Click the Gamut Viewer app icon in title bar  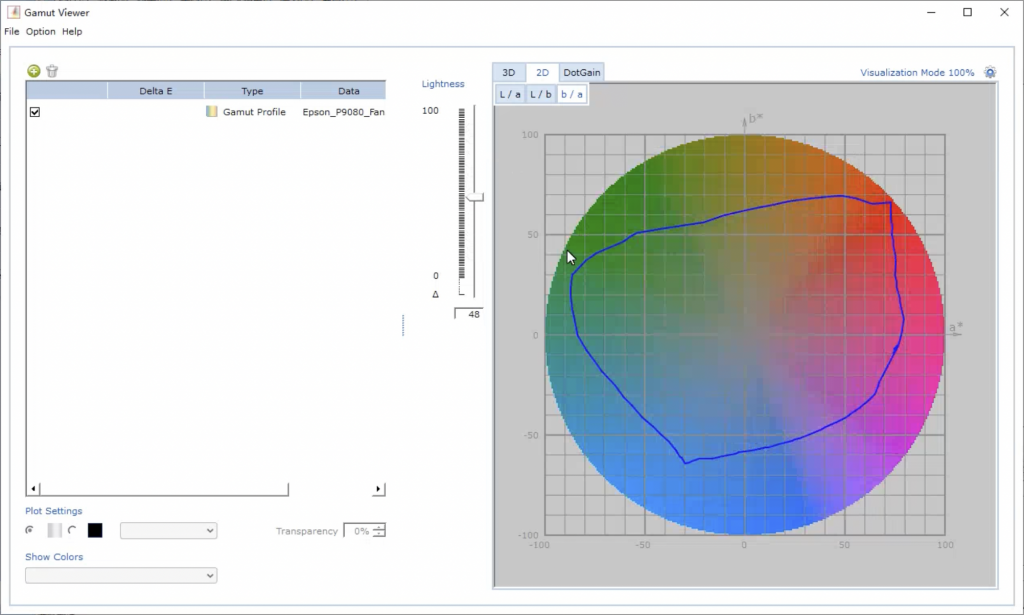click(13, 12)
